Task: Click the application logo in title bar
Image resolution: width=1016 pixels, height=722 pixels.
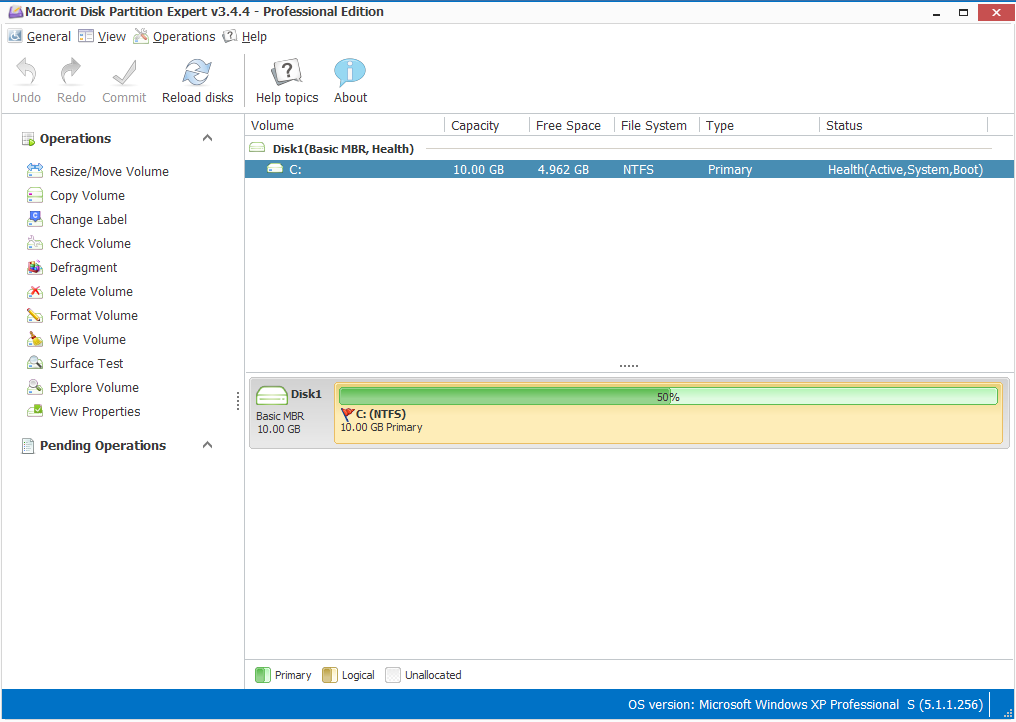Action: 16,12
